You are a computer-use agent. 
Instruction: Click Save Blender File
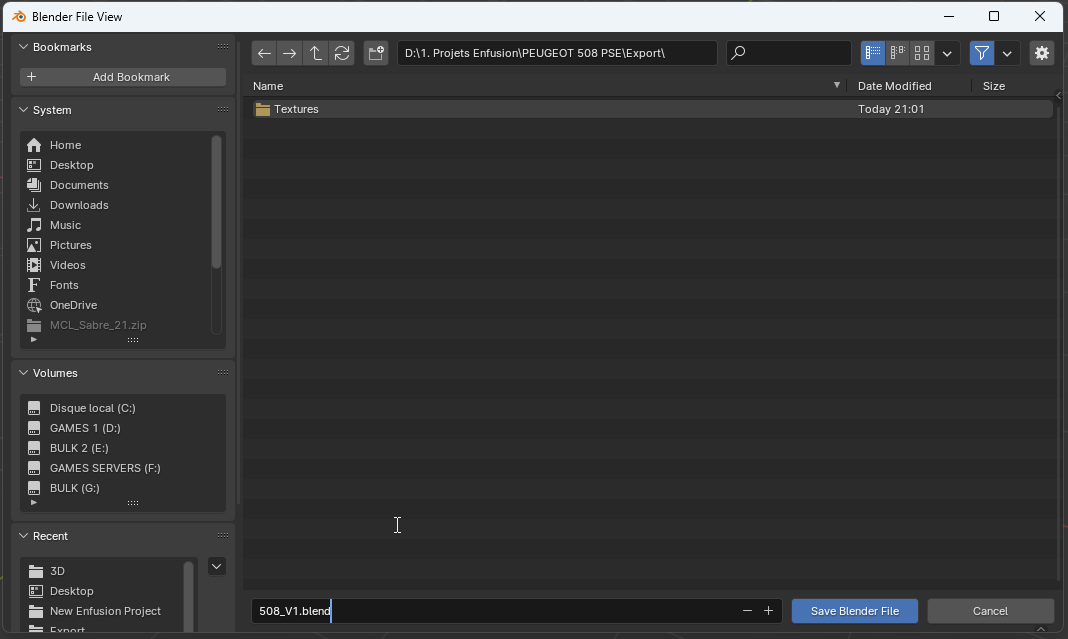(855, 611)
